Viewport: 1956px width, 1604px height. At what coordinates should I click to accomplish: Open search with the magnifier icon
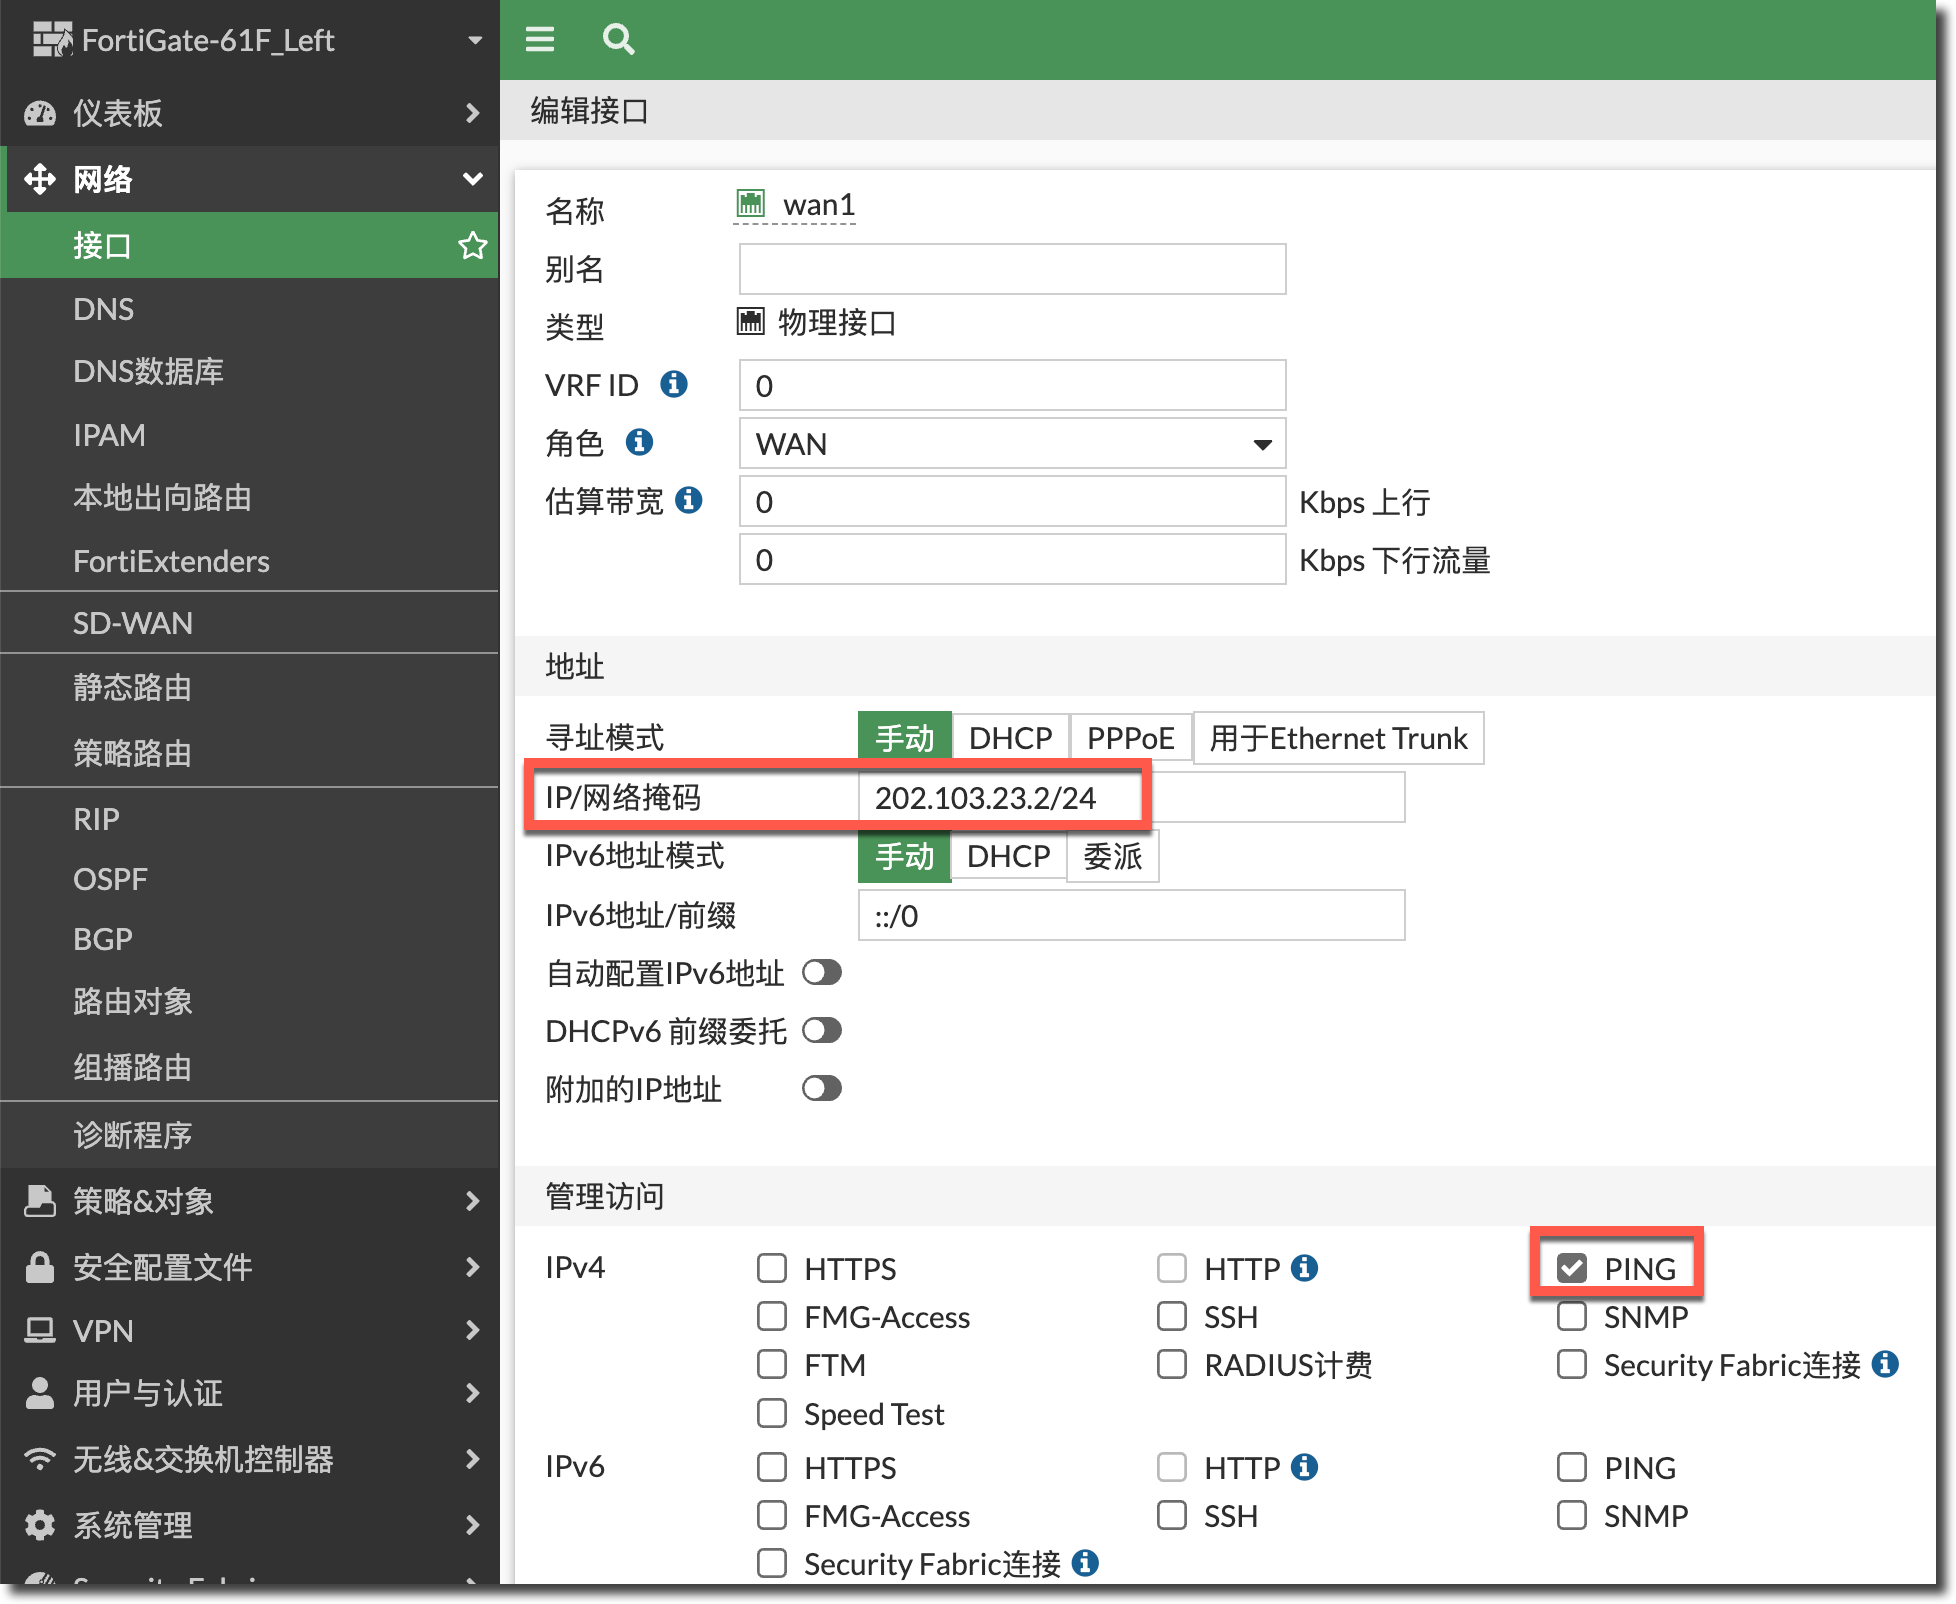[x=618, y=39]
